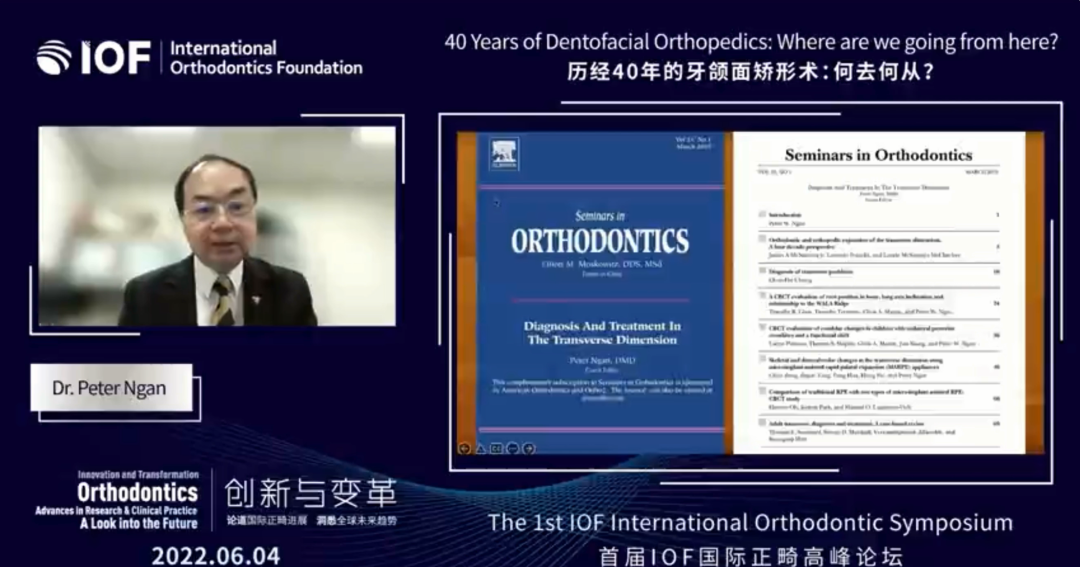1080x567 pixels.
Task: Click 'Advances in Research & Clinical Practice' line
Action: (116, 511)
